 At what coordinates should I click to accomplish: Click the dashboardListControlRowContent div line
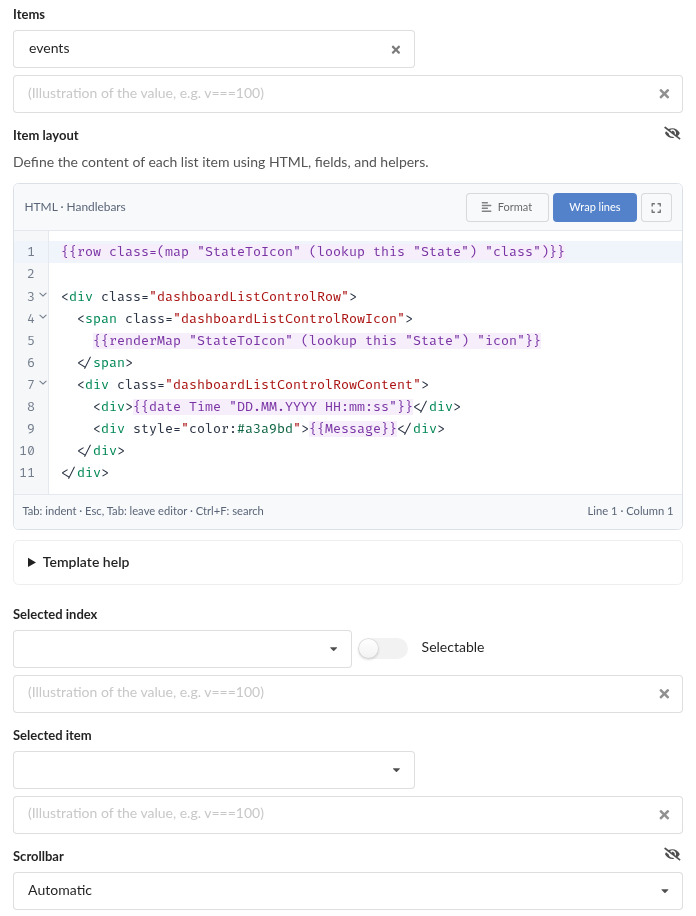coord(252,384)
